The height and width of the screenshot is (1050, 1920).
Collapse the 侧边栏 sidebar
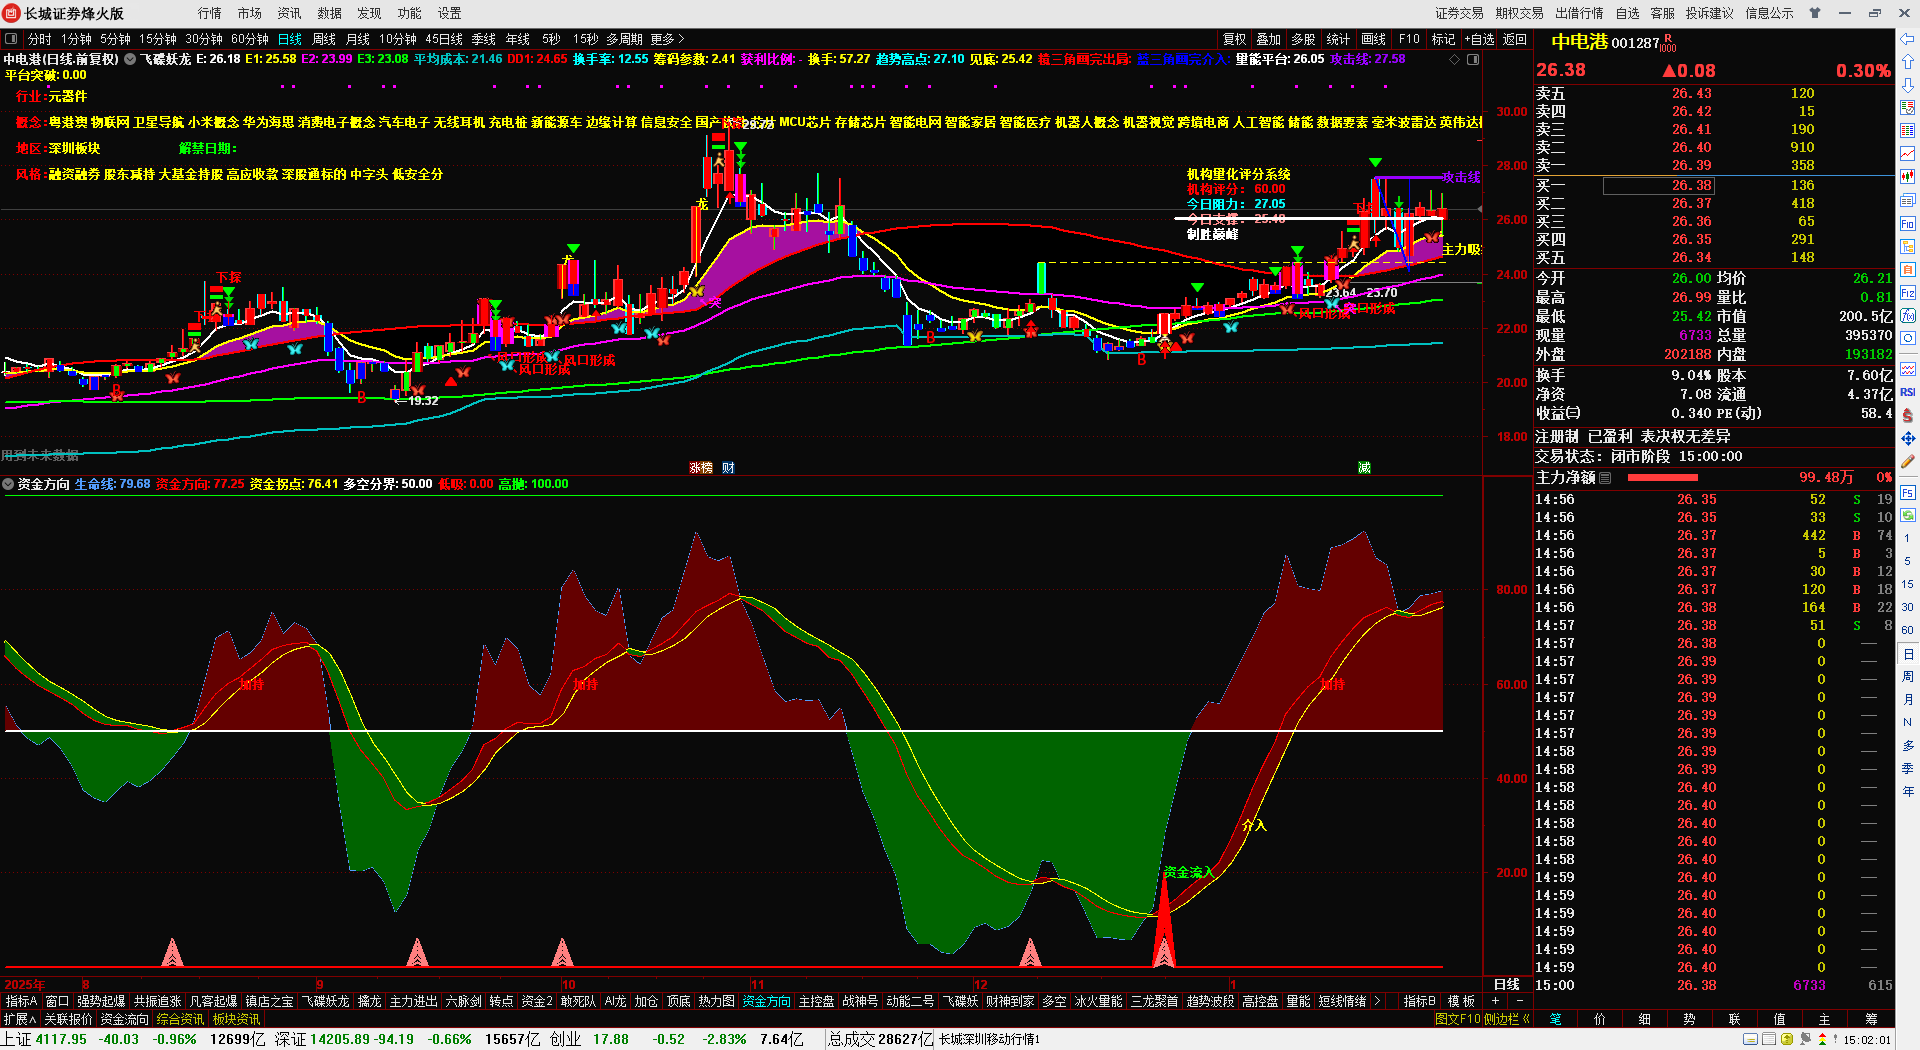(x=1507, y=1019)
